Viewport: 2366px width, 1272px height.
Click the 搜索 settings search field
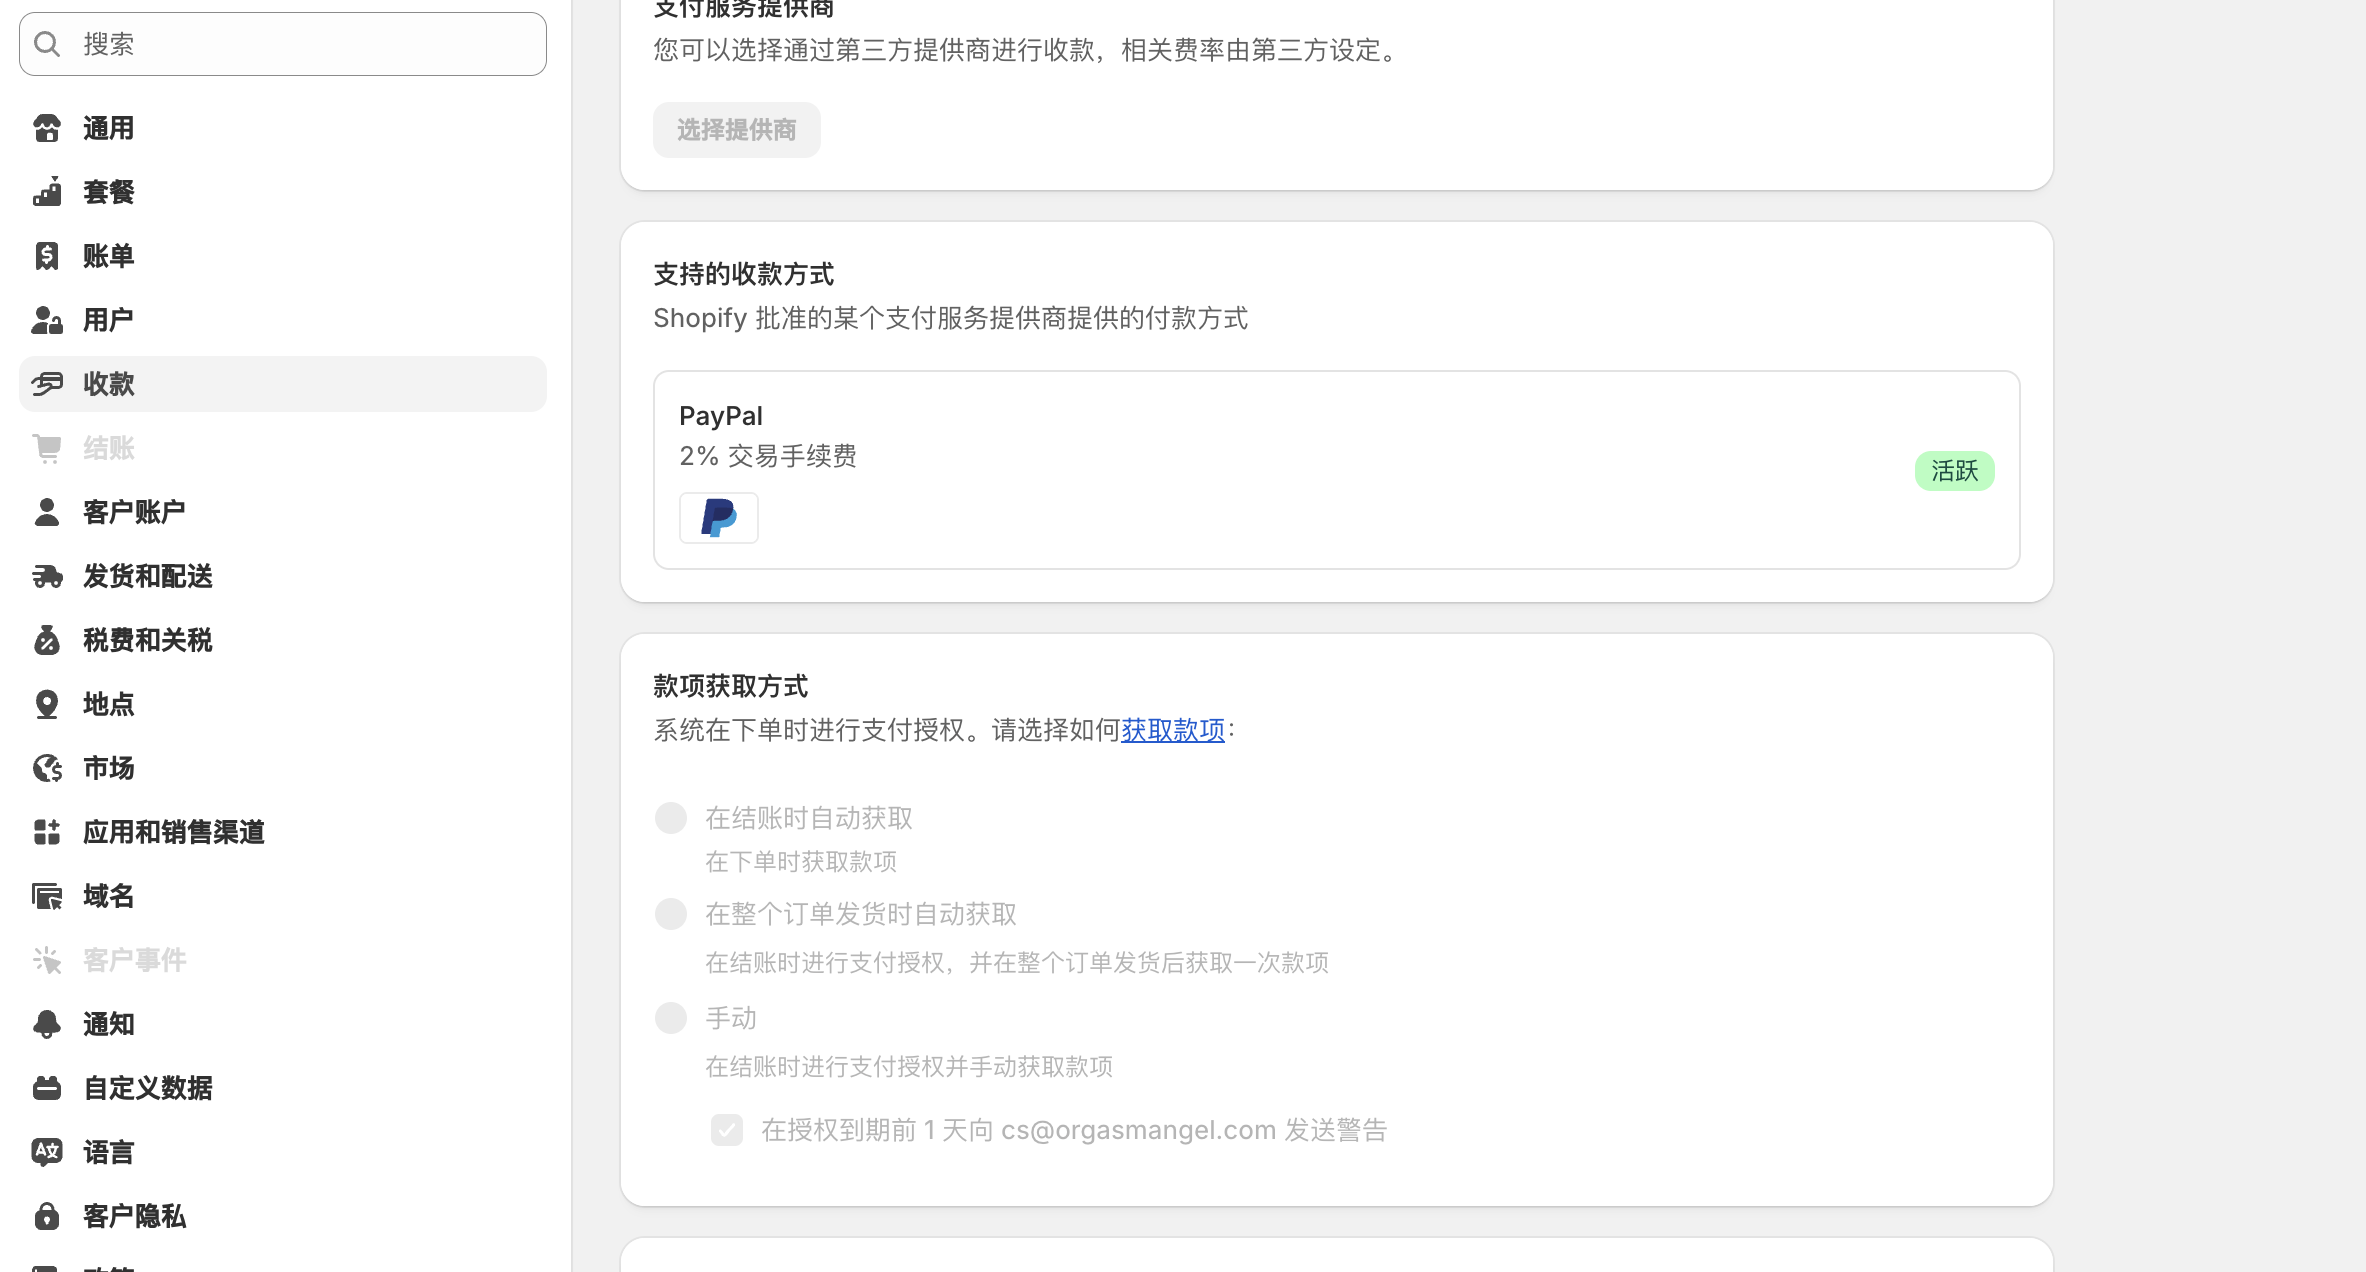[x=283, y=44]
